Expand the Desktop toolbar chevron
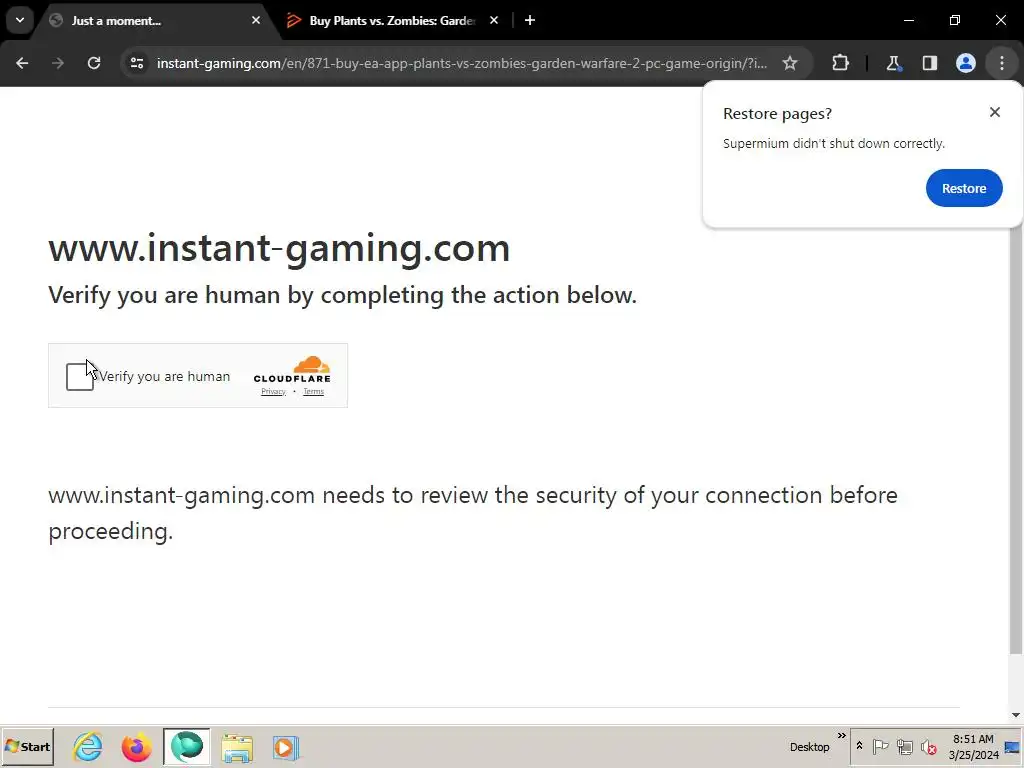 coord(842,736)
